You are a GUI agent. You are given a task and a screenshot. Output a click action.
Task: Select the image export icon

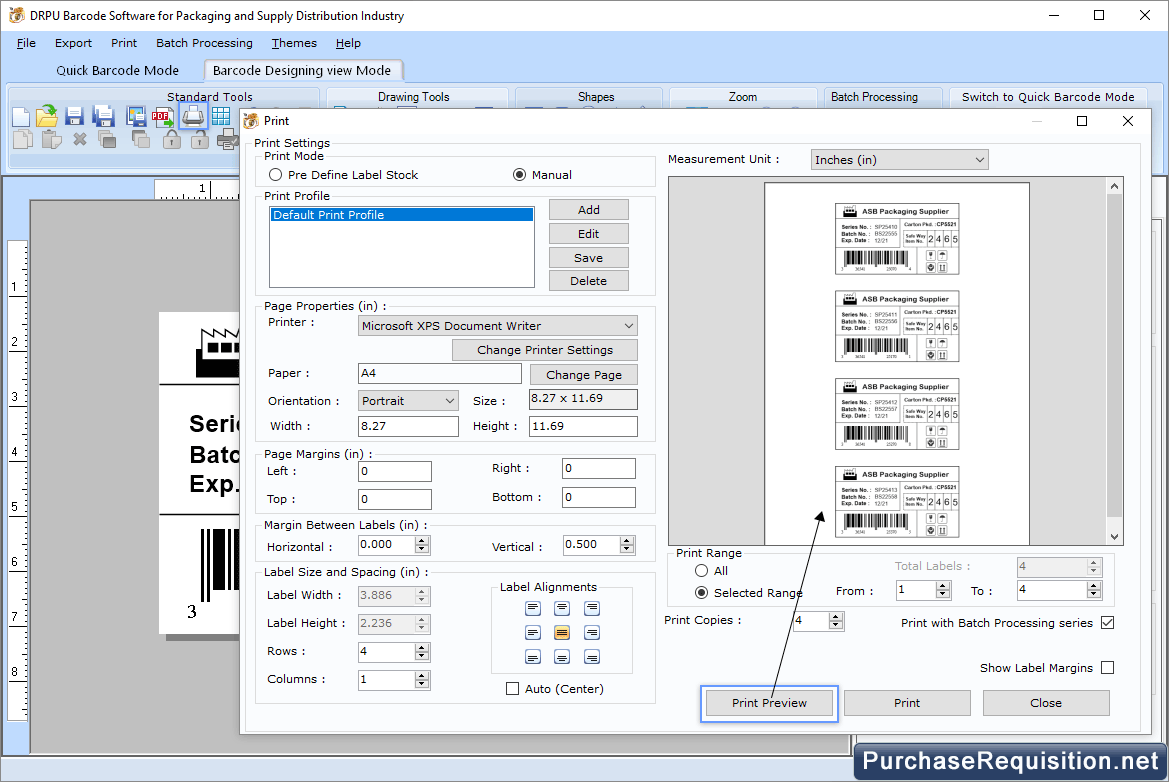[x=134, y=116]
